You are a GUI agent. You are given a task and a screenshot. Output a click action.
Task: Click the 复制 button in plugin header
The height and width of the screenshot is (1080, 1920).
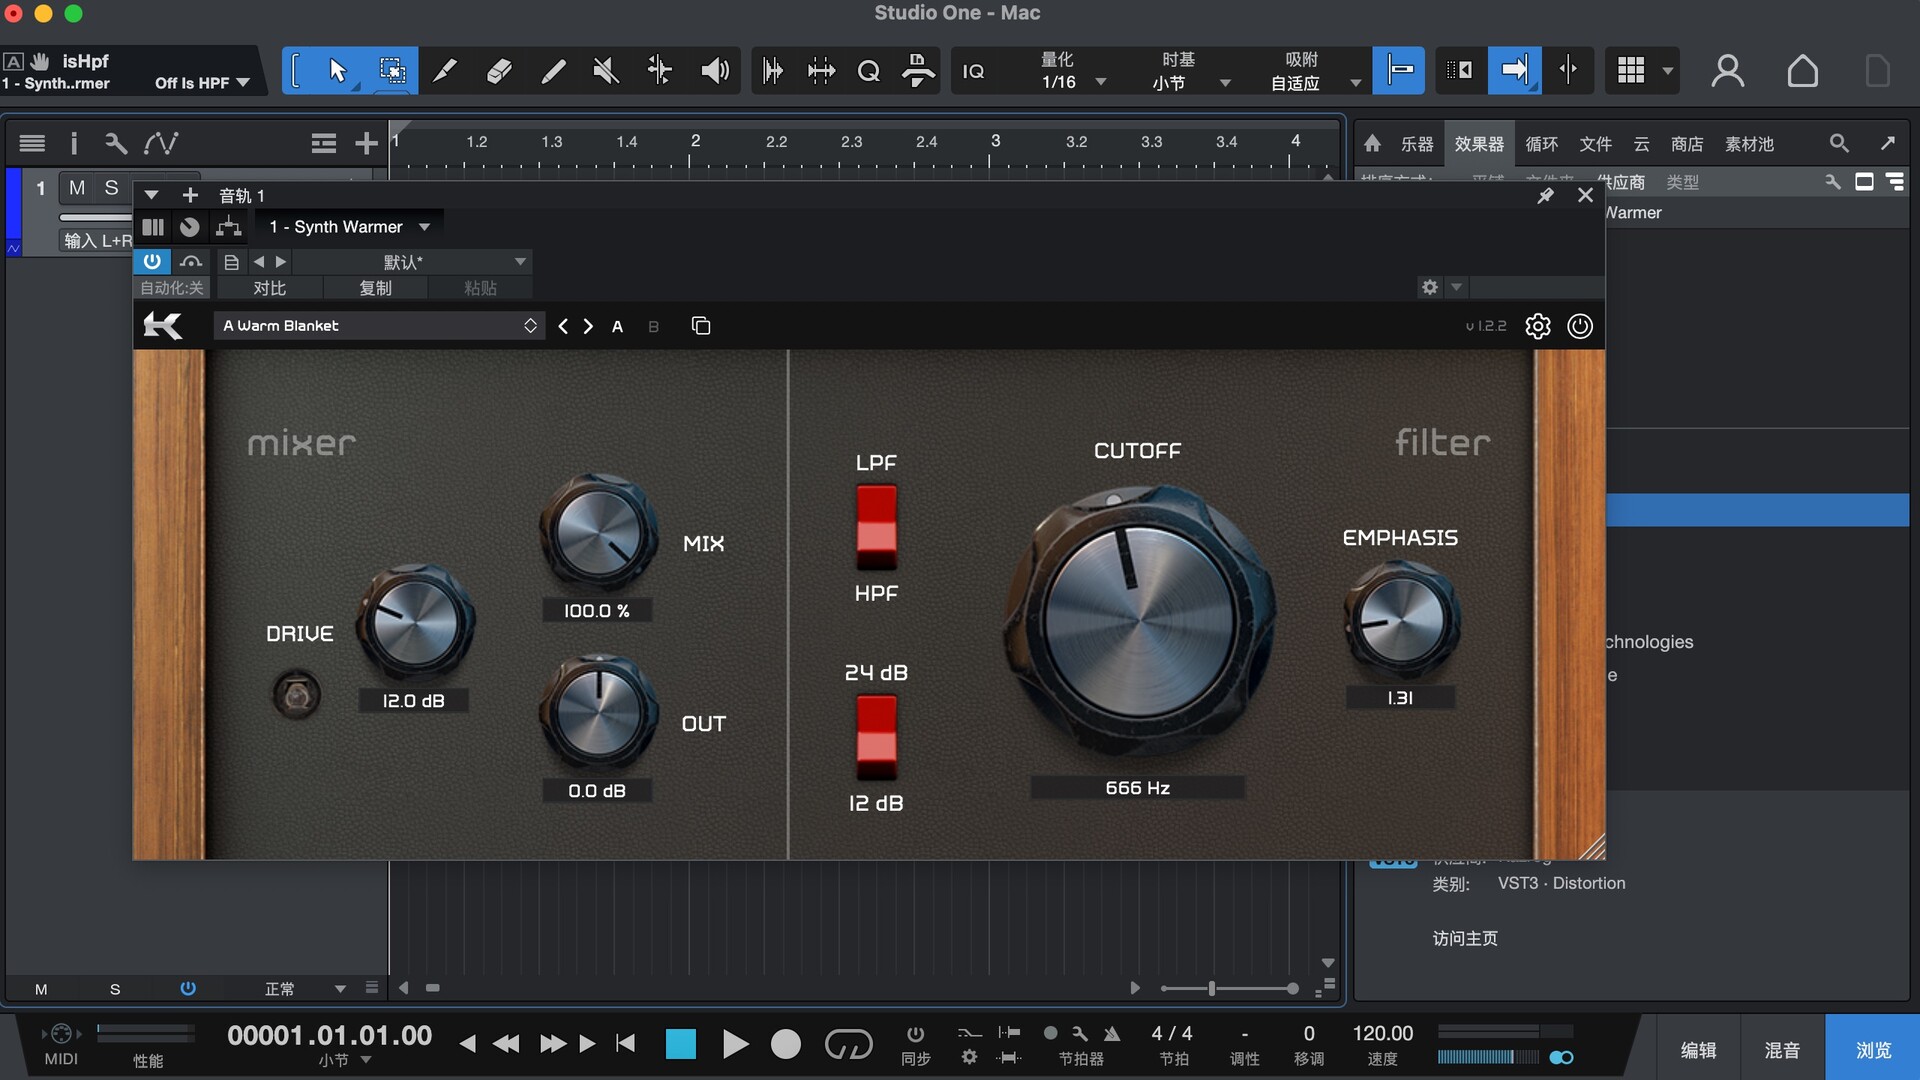point(375,288)
